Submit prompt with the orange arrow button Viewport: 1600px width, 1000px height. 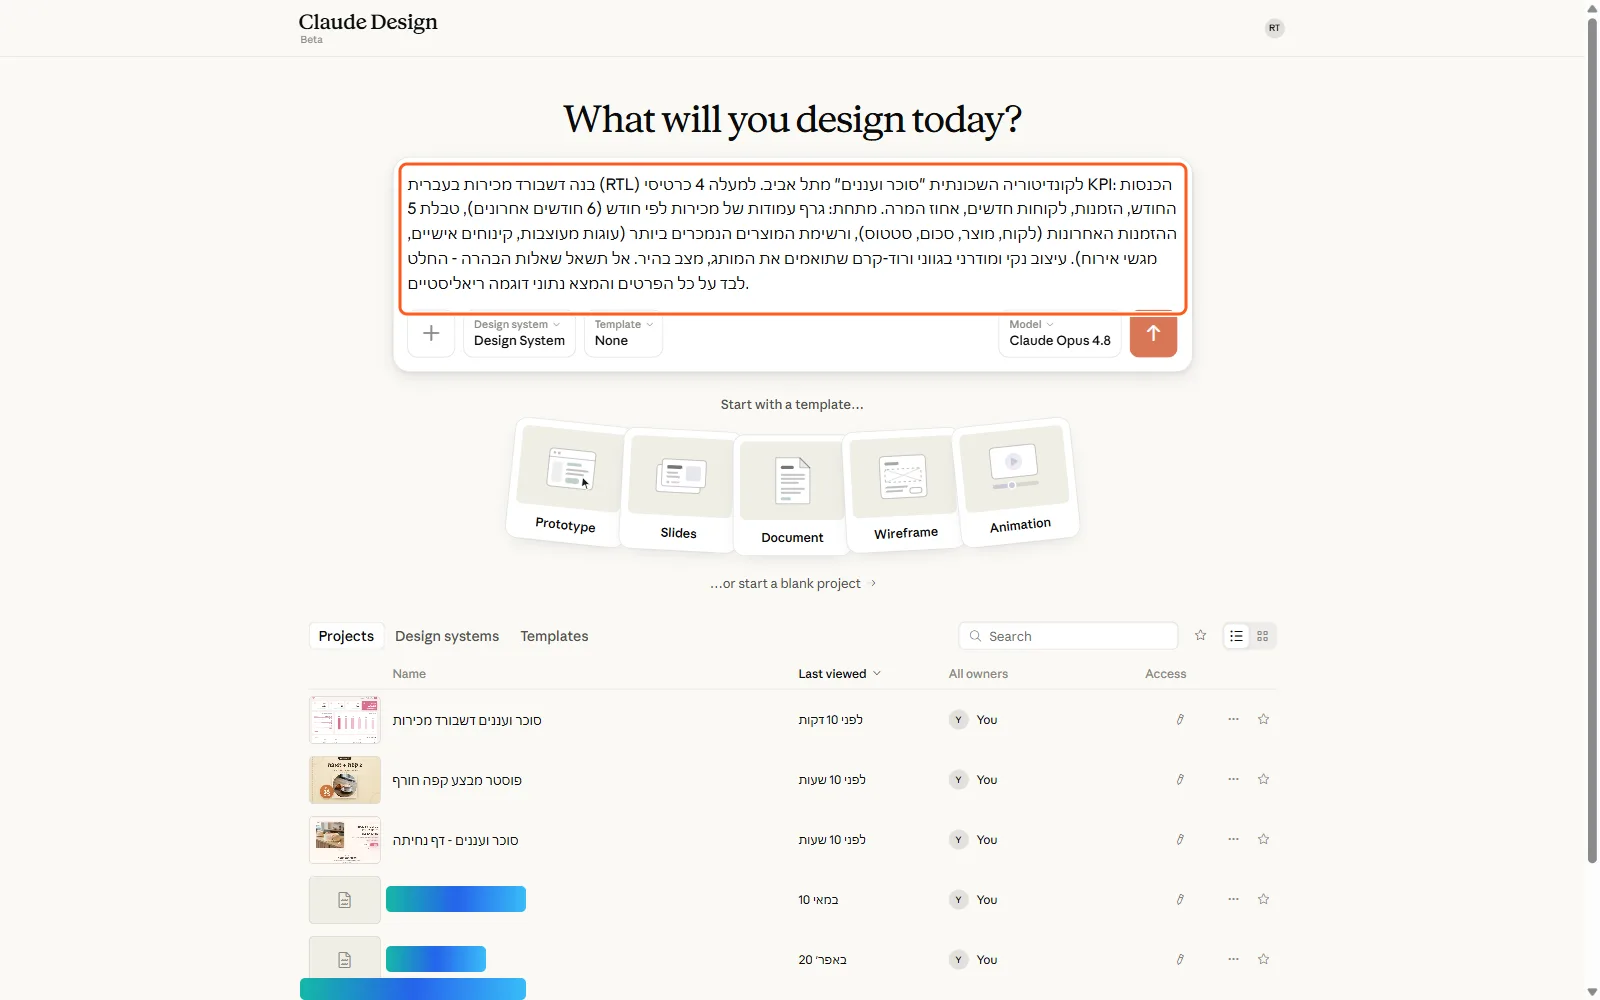click(1153, 334)
